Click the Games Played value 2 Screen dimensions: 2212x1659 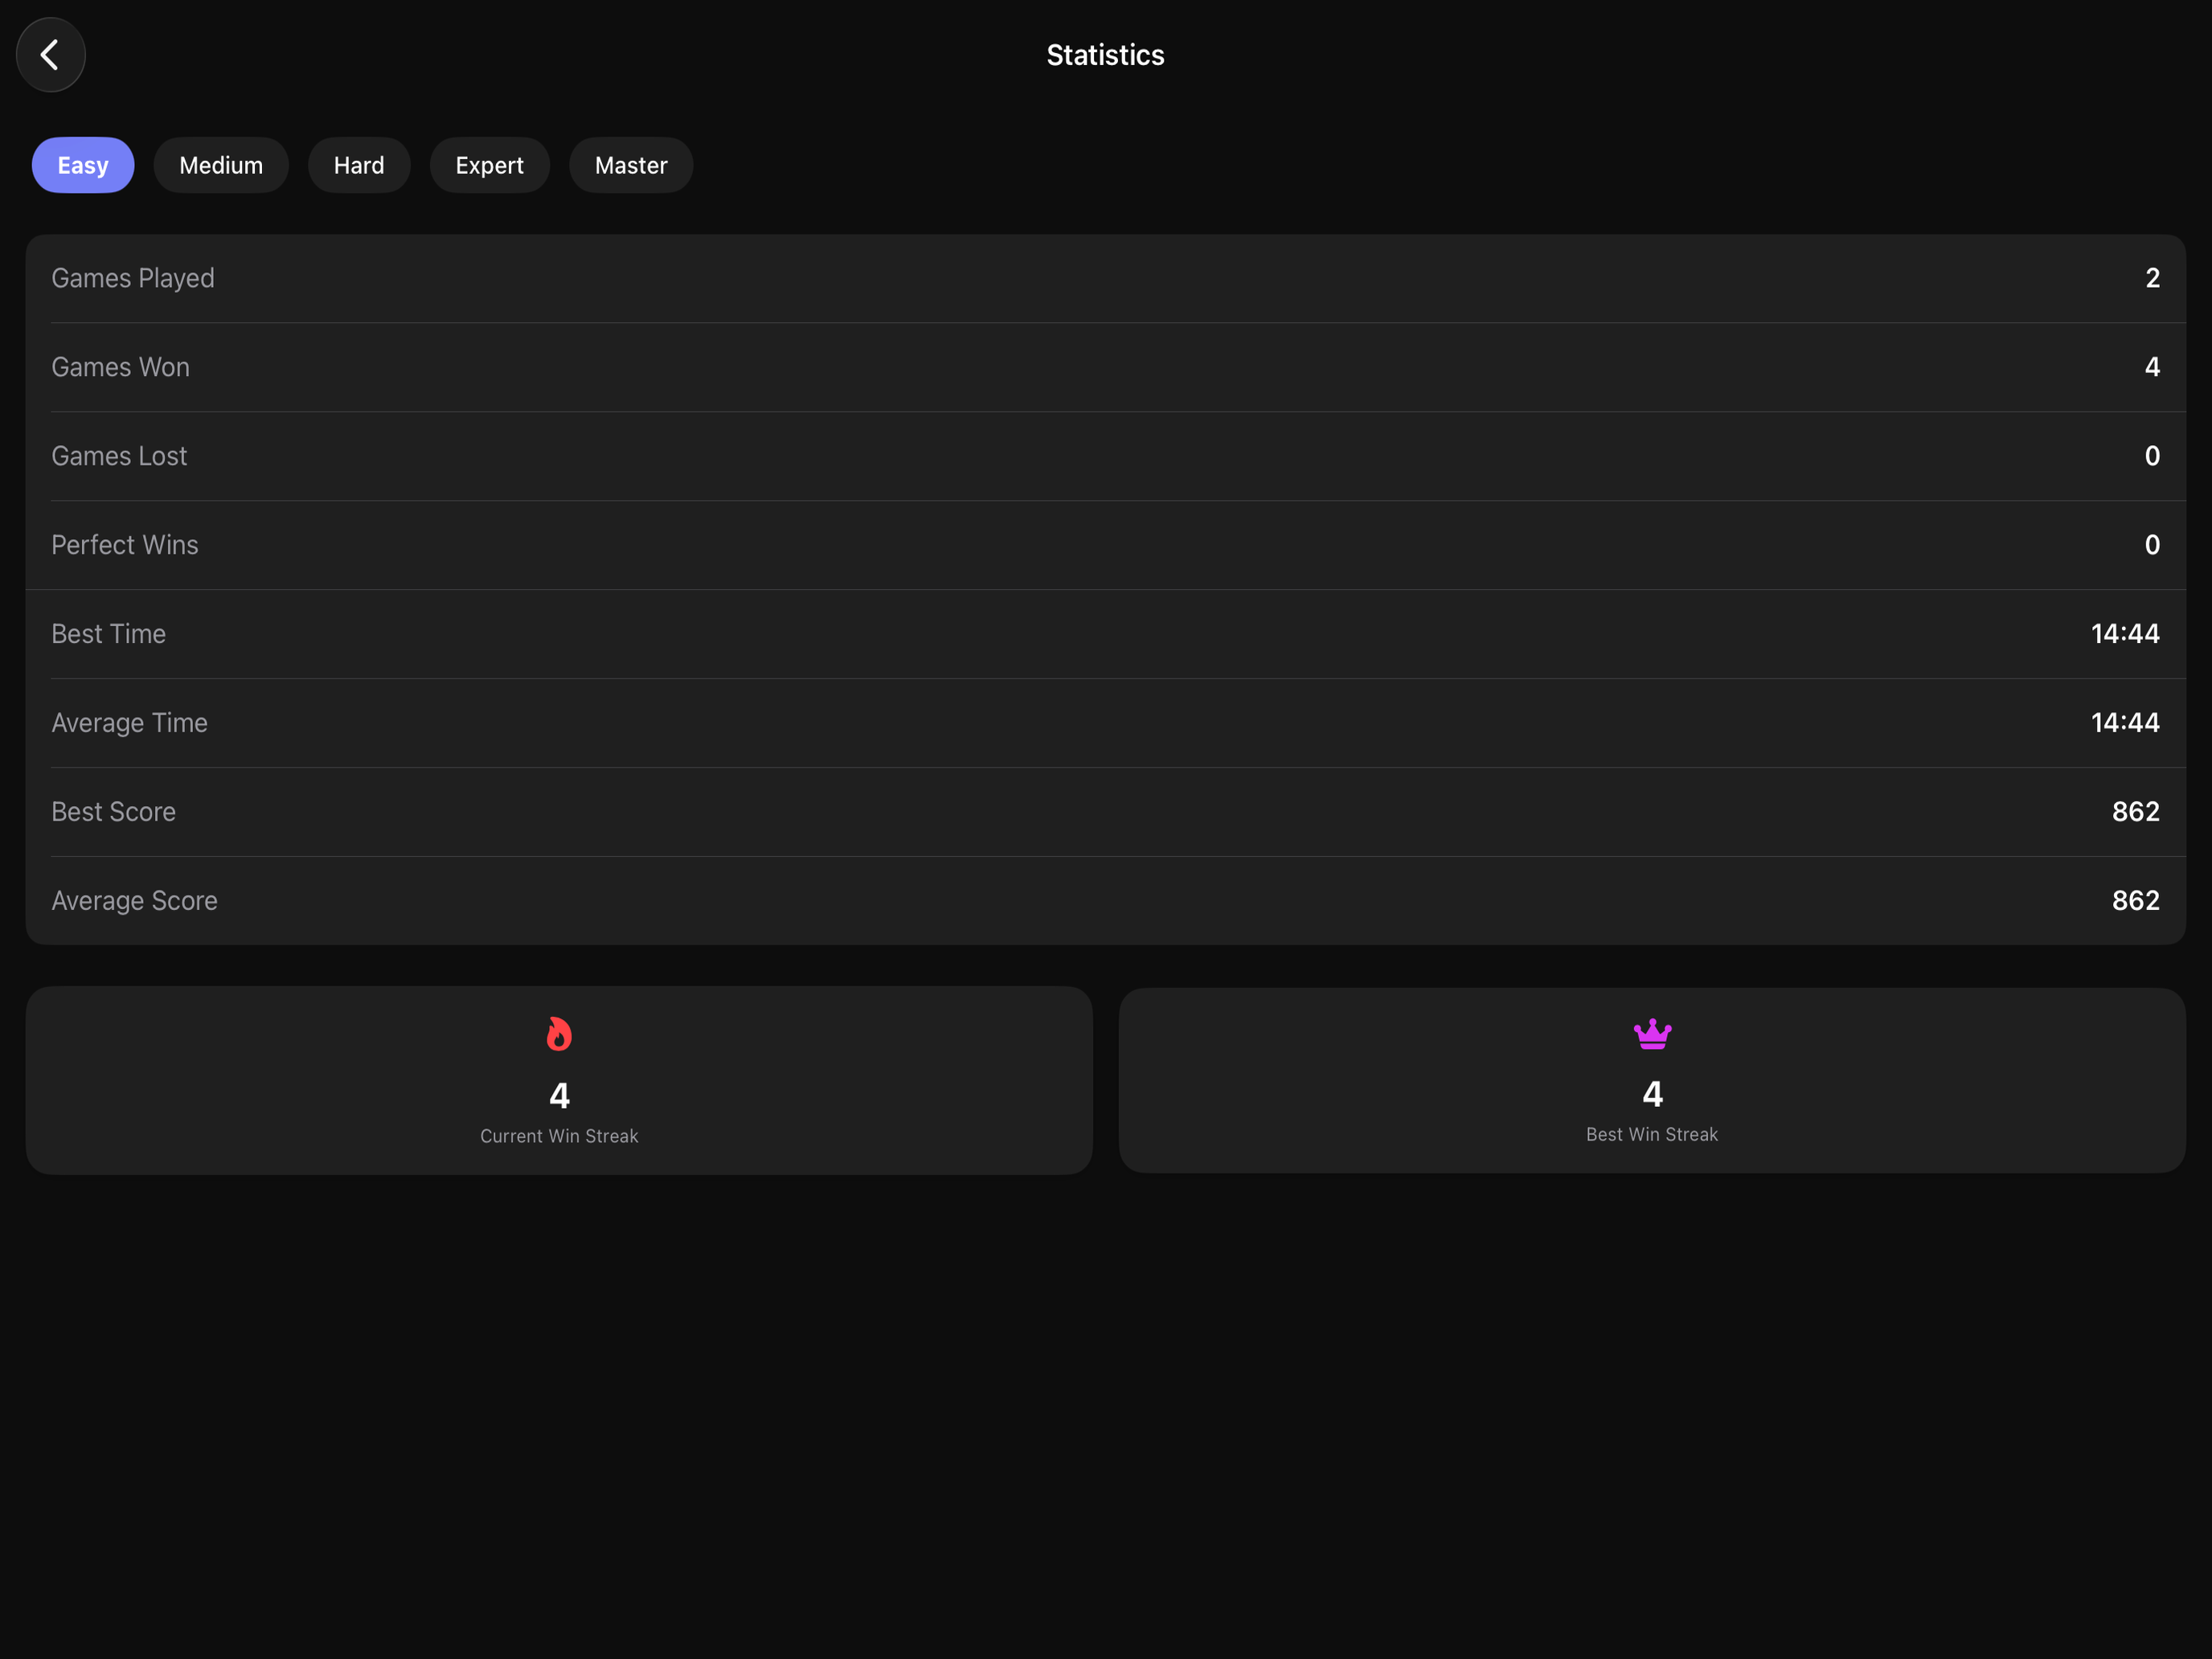click(x=2152, y=278)
